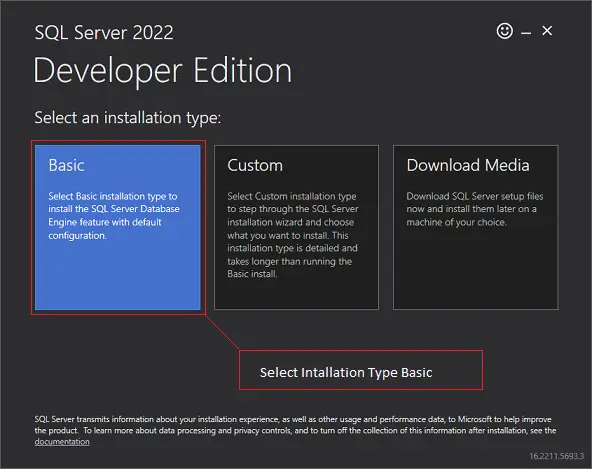Screen dimensions: 592x469
Task: Open the documentation link
Action: [x=62, y=441]
